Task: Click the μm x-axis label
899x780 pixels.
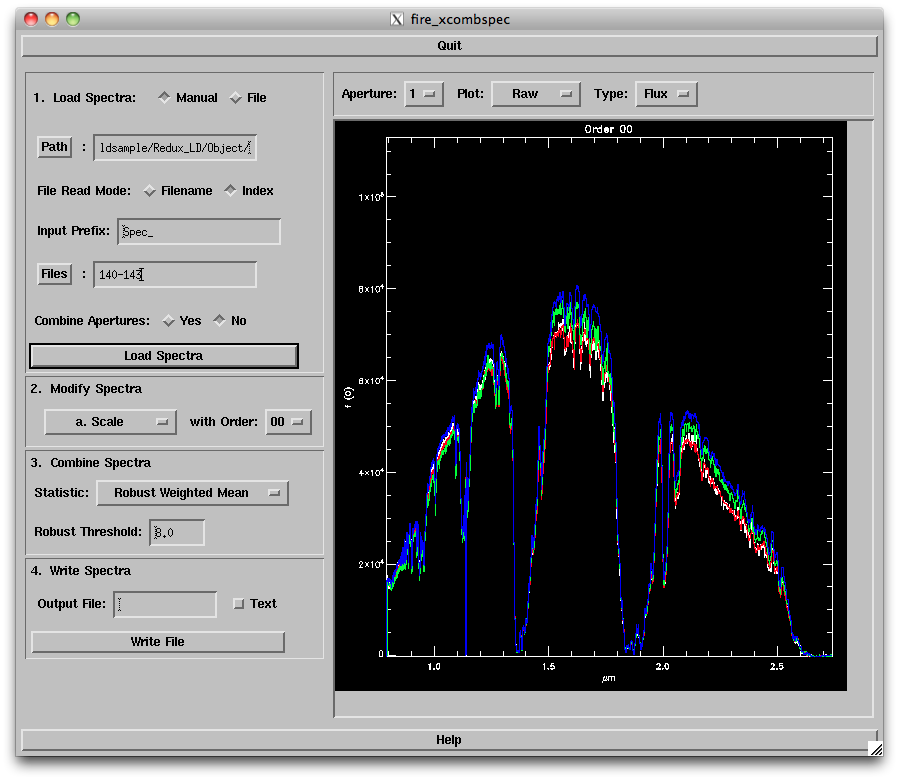Action: [x=608, y=678]
